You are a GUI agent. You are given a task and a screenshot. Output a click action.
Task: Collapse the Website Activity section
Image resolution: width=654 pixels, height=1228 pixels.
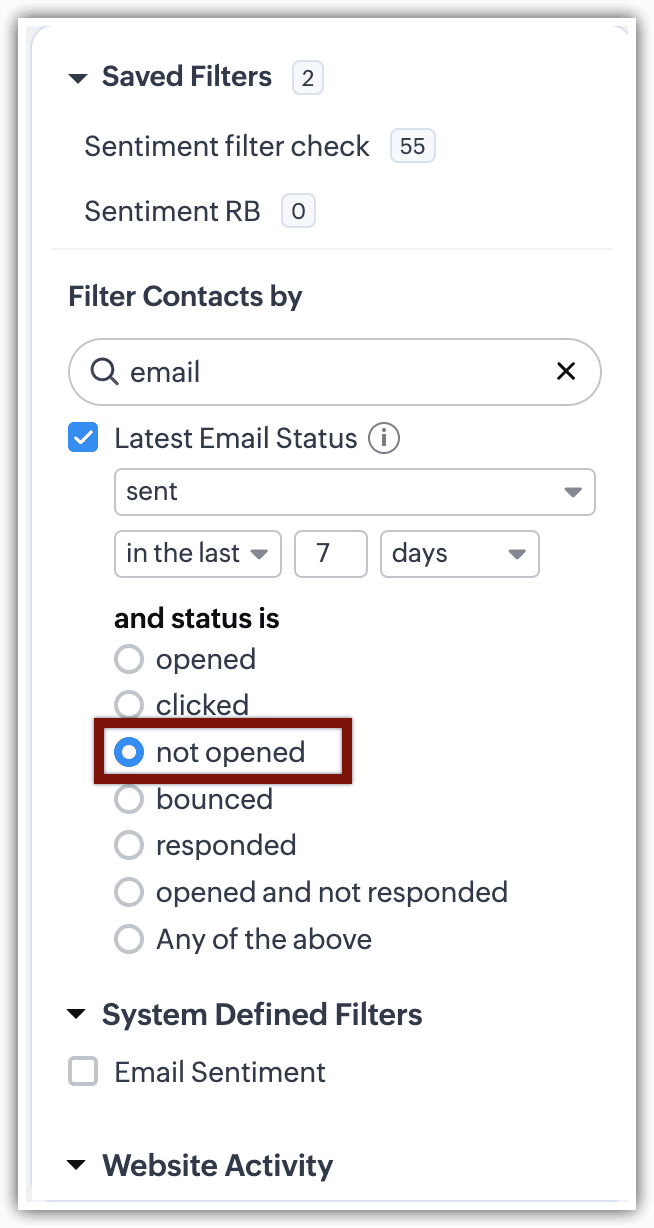pyautogui.click(x=78, y=1165)
